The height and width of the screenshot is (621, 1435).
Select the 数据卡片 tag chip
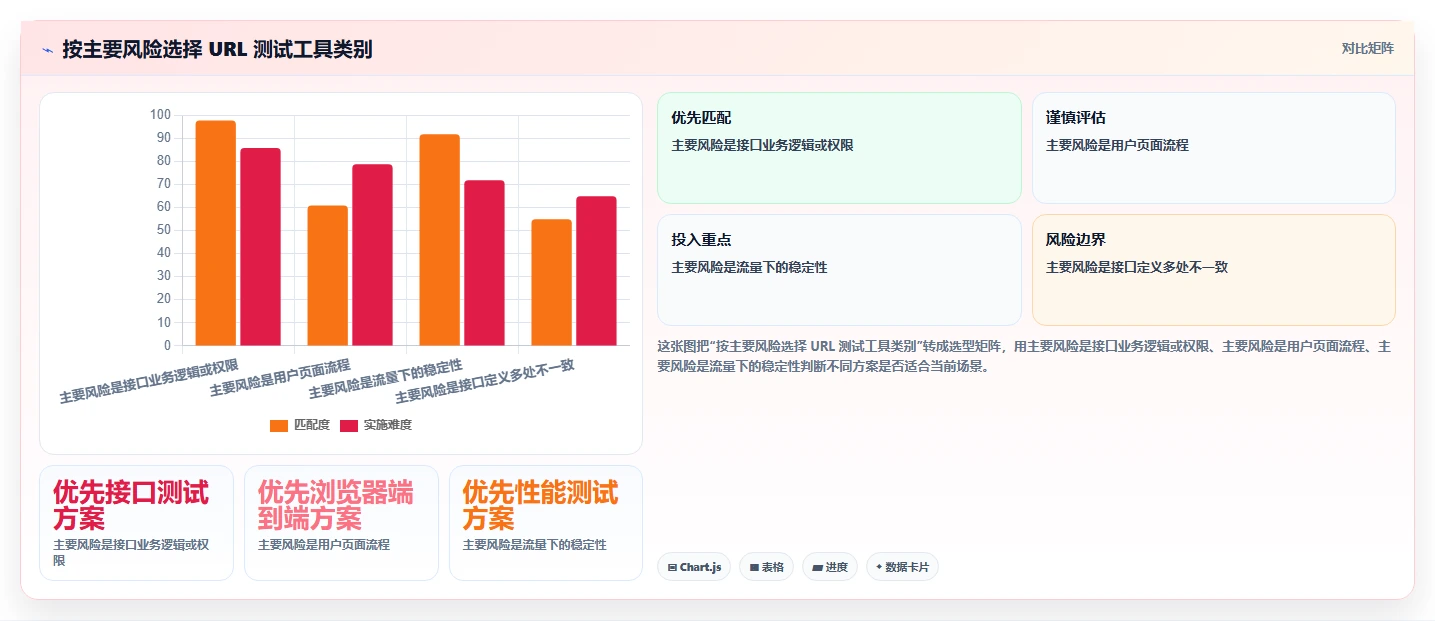(902, 567)
